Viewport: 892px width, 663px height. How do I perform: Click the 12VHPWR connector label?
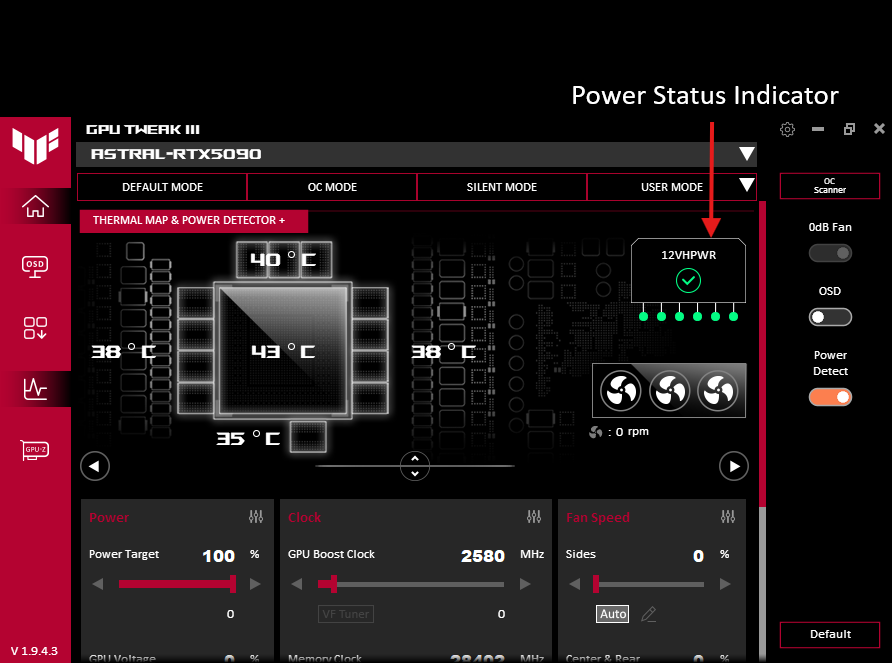click(x=688, y=255)
